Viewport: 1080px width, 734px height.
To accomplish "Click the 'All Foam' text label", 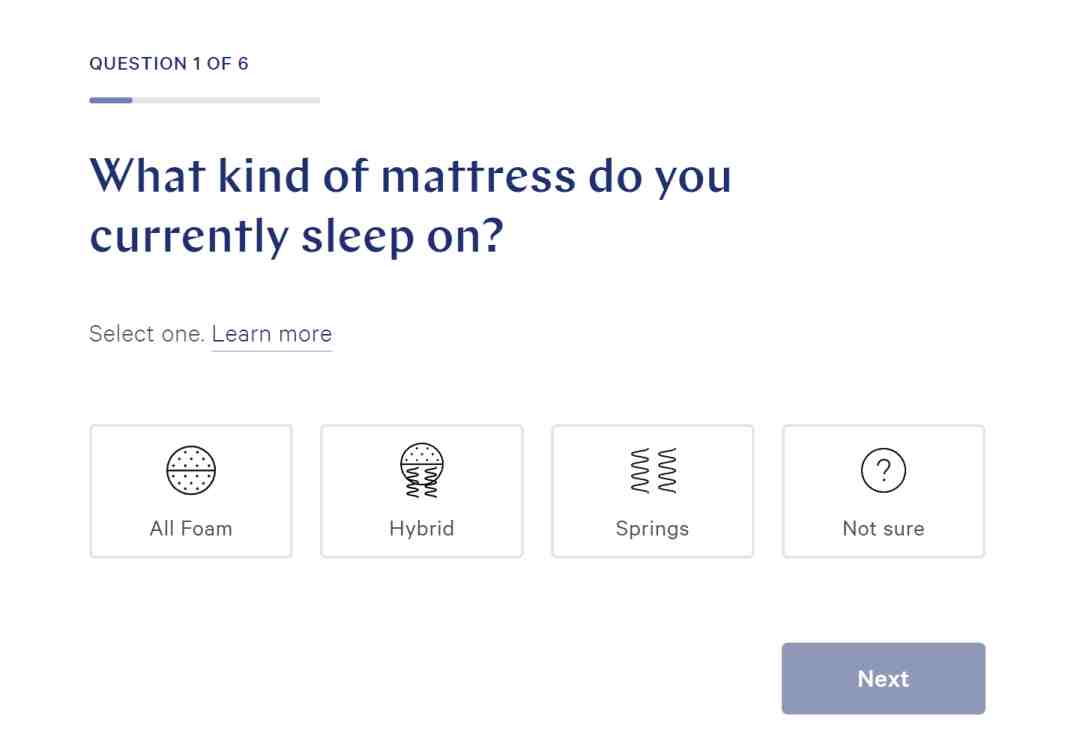I will (191, 528).
